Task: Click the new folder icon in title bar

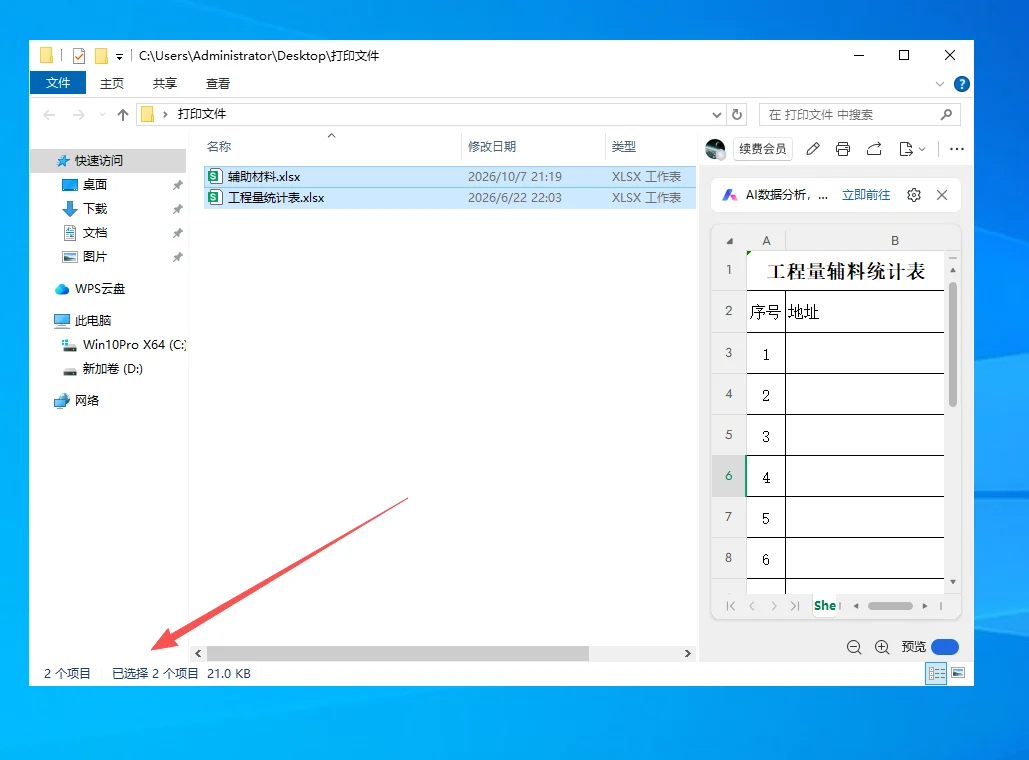Action: coord(101,56)
